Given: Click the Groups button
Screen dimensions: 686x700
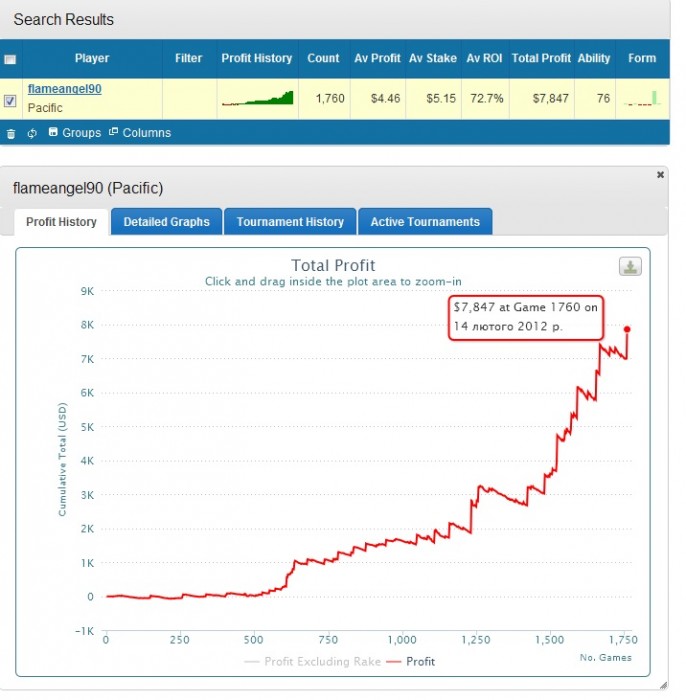Looking at the screenshot, I should point(75,133).
